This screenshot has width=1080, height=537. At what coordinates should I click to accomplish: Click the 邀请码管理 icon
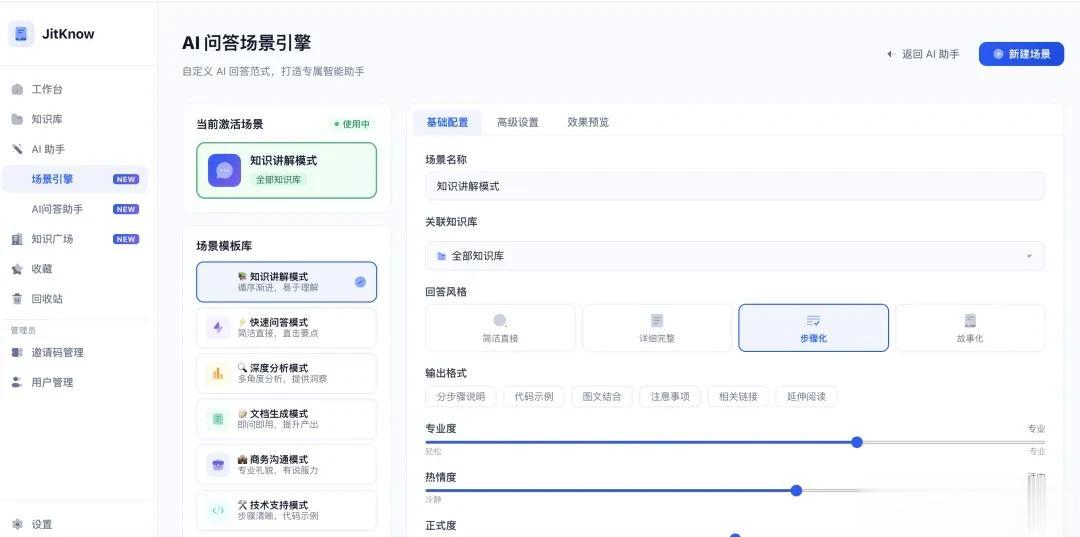point(17,352)
